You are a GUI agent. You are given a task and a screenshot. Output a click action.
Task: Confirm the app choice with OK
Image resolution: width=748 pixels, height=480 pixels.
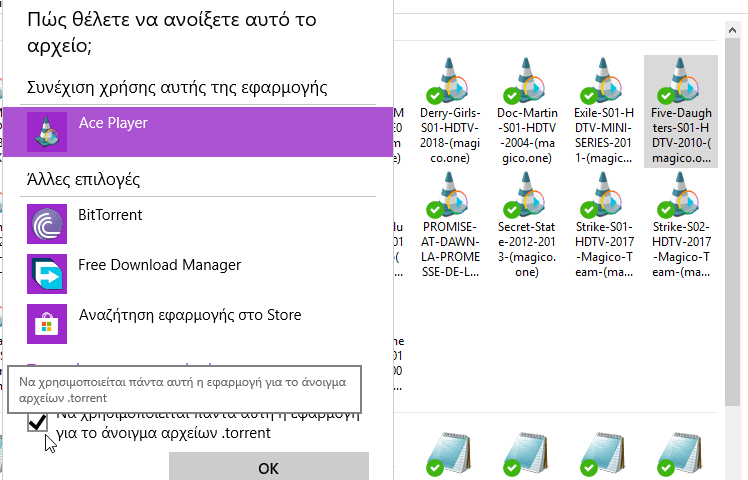pyautogui.click(x=269, y=466)
